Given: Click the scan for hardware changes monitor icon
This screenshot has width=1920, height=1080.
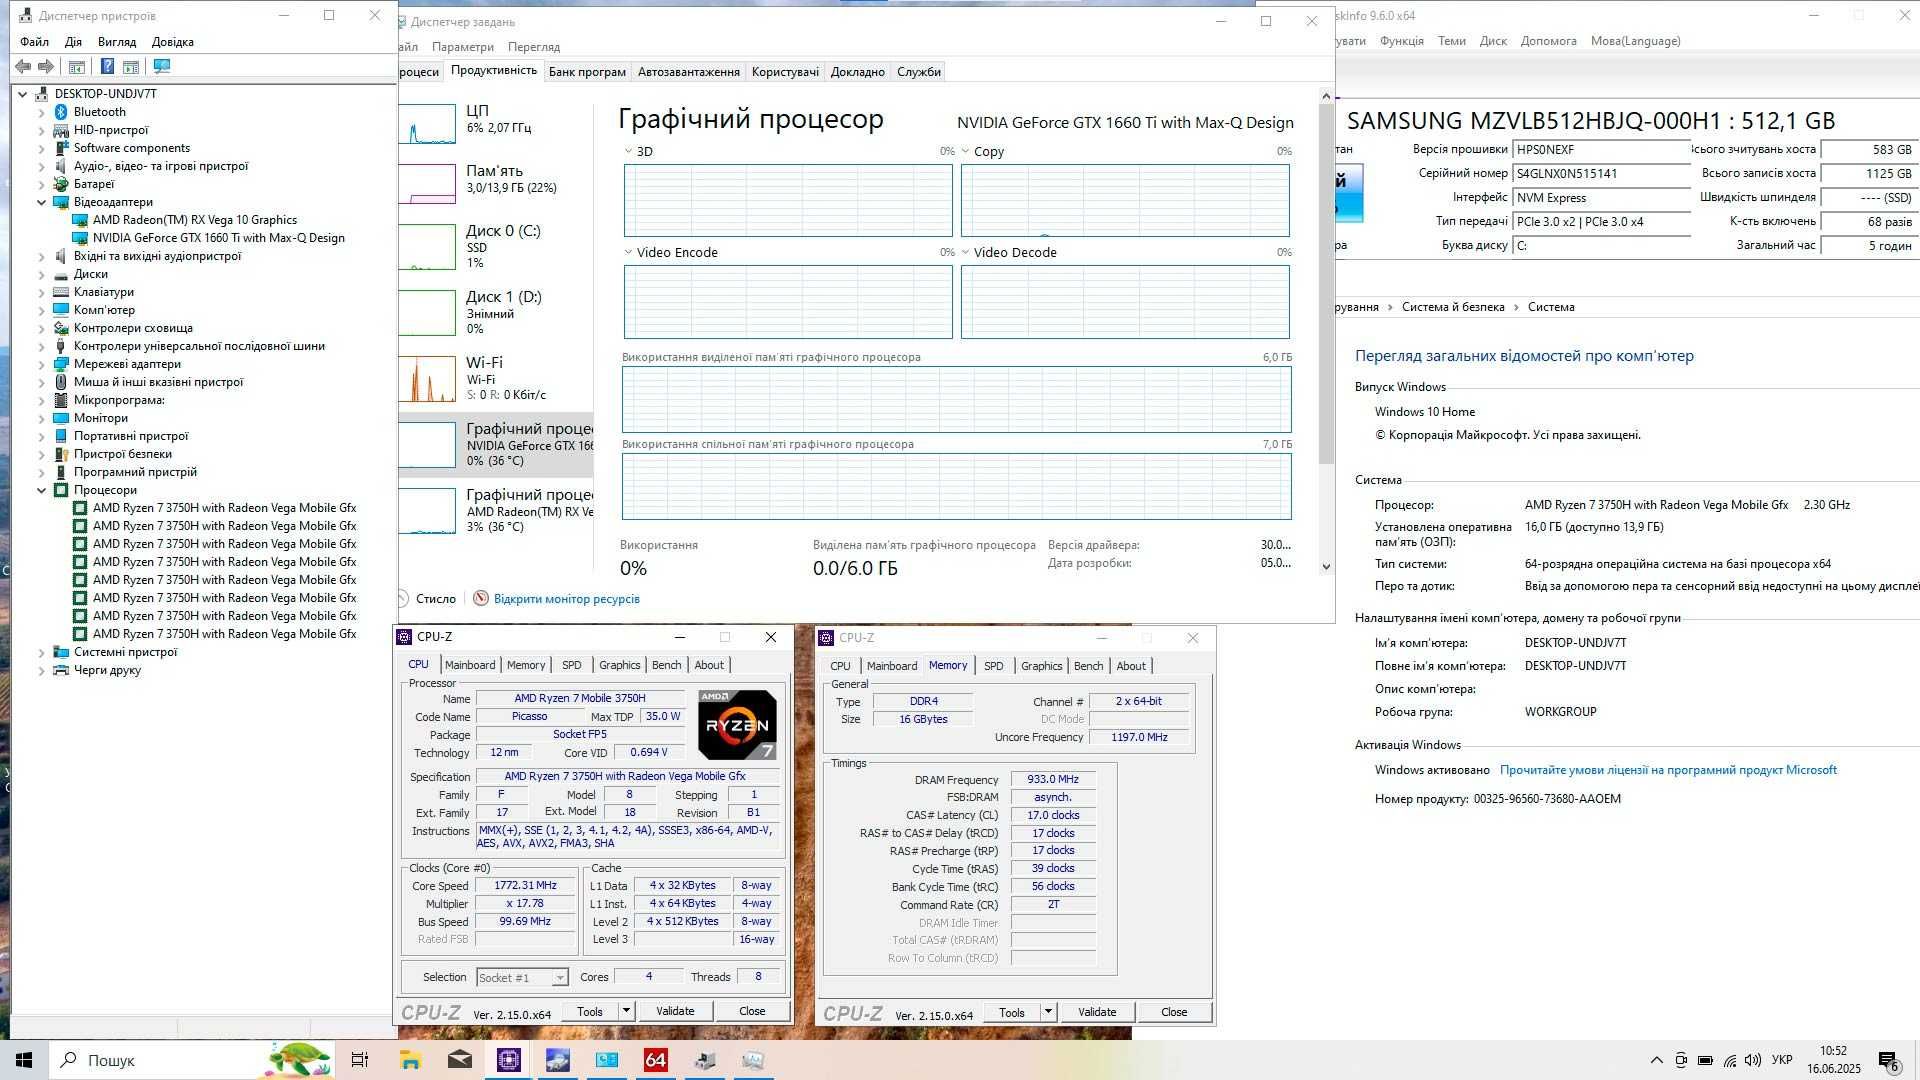Looking at the screenshot, I should [161, 66].
